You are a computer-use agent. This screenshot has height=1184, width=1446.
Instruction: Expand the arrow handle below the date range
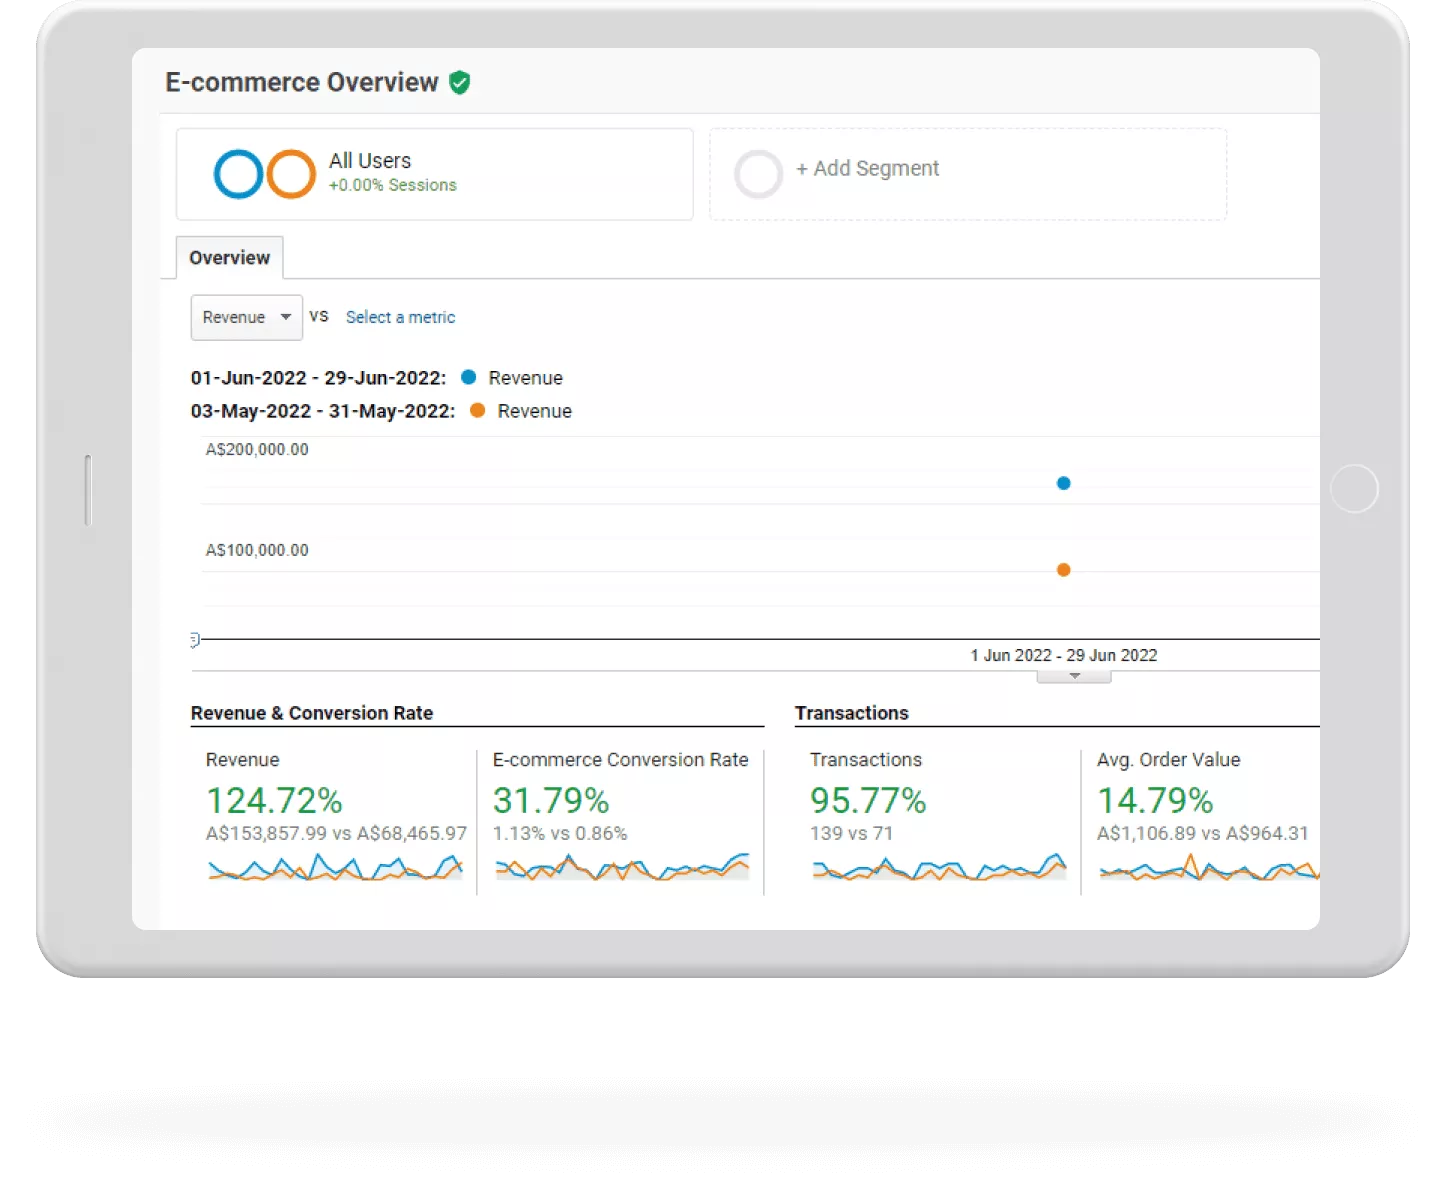(1074, 677)
